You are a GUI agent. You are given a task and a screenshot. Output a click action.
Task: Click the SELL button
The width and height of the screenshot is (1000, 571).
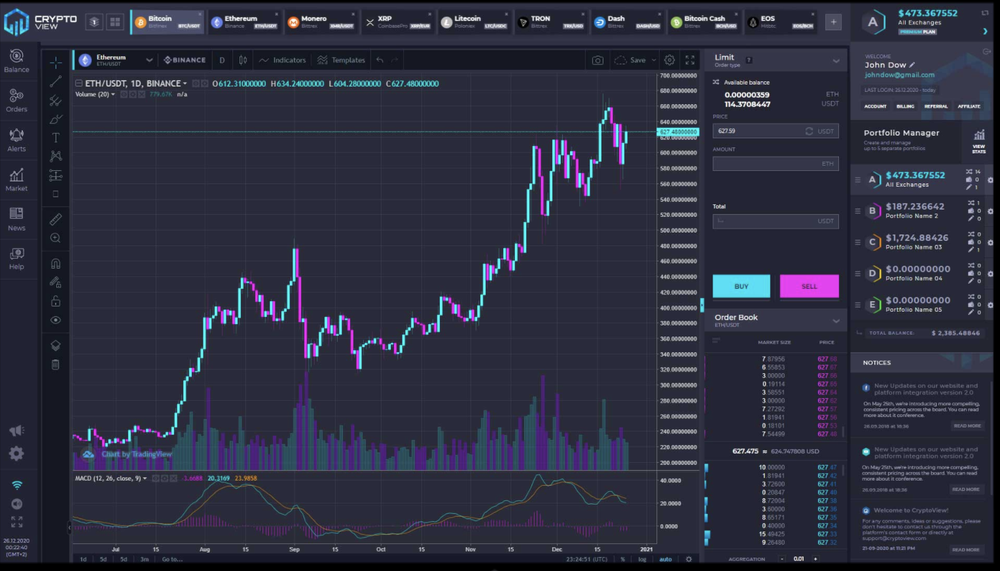tap(809, 286)
